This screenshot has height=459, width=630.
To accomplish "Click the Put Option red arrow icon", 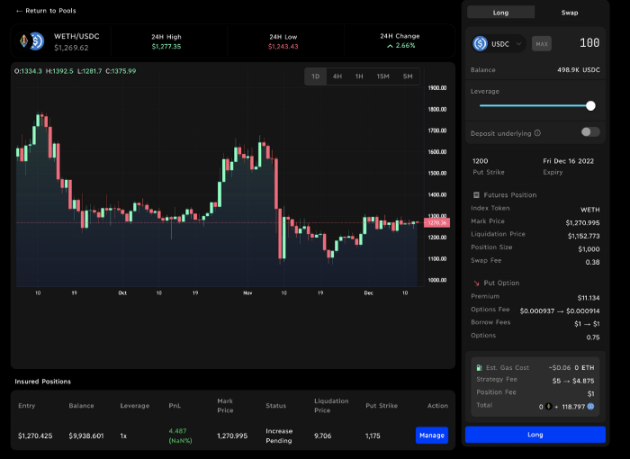I will point(475,283).
